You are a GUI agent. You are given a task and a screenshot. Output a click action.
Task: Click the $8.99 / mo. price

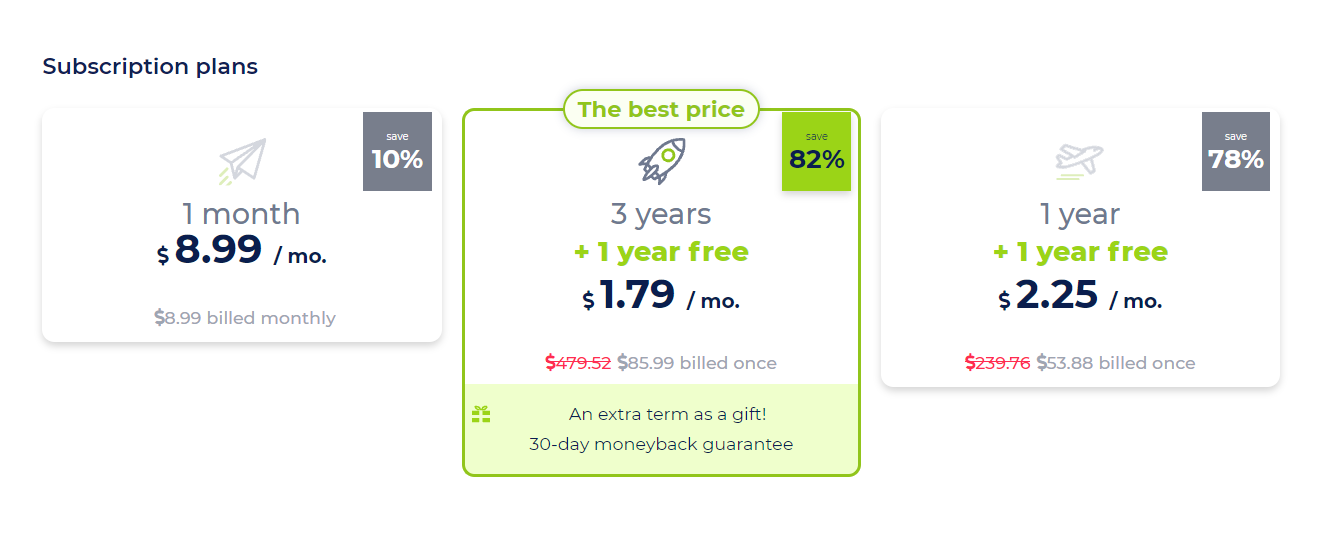(x=241, y=251)
